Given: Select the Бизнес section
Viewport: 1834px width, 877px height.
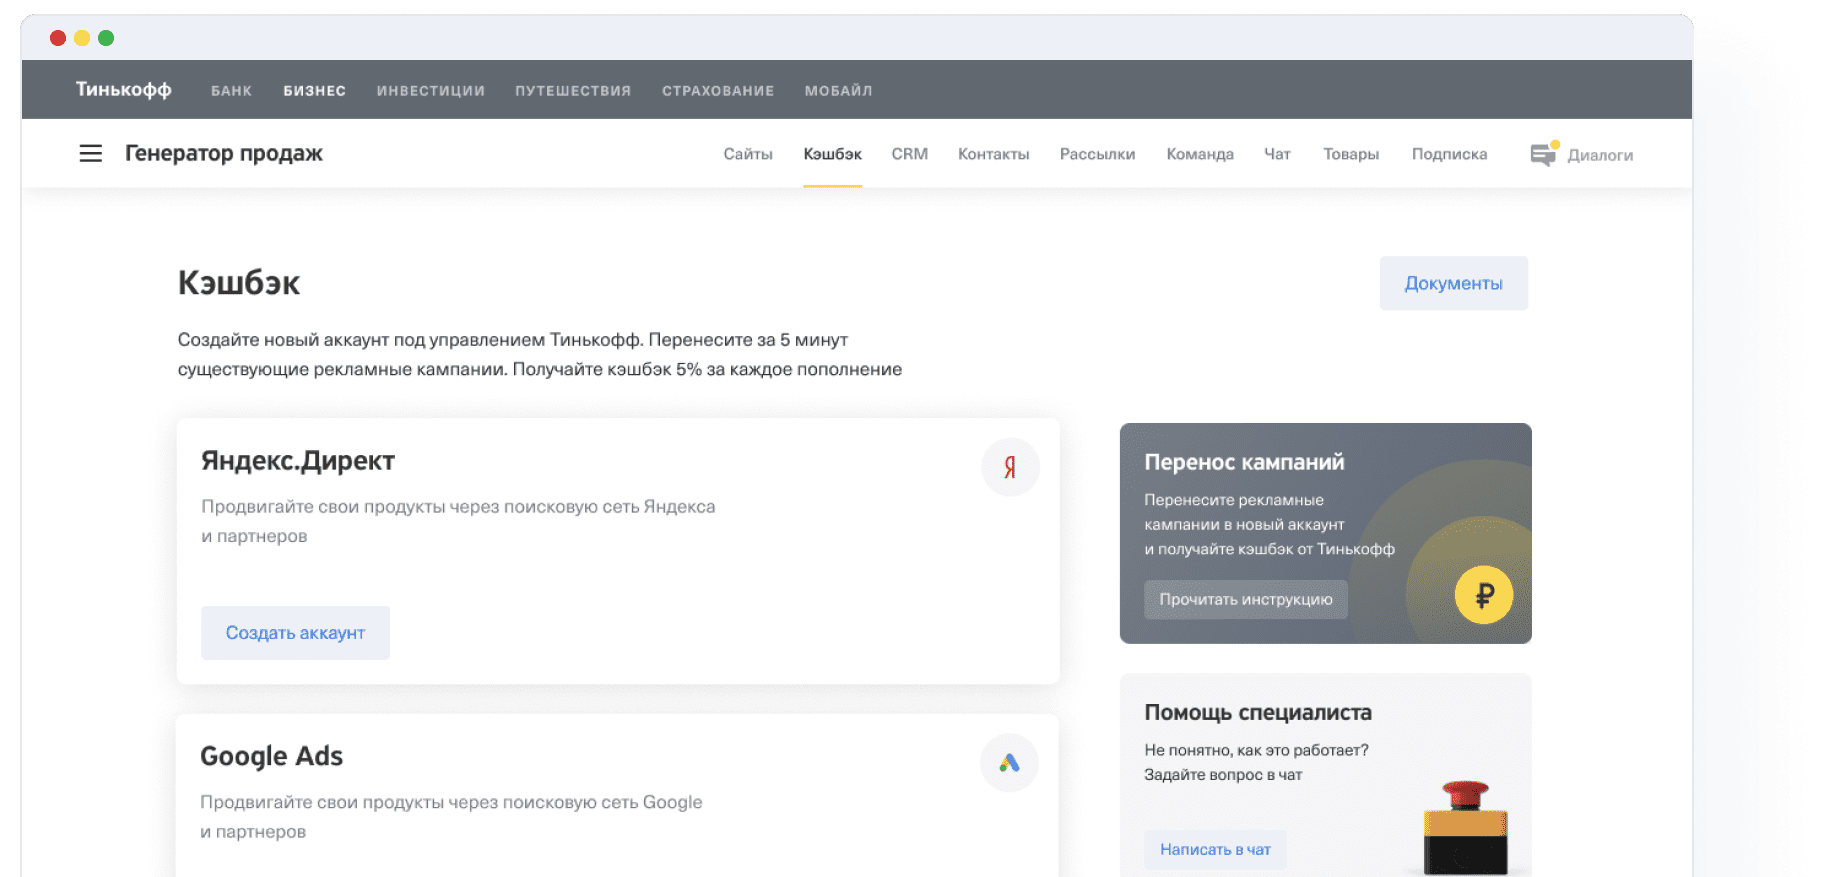Looking at the screenshot, I should coord(314,91).
